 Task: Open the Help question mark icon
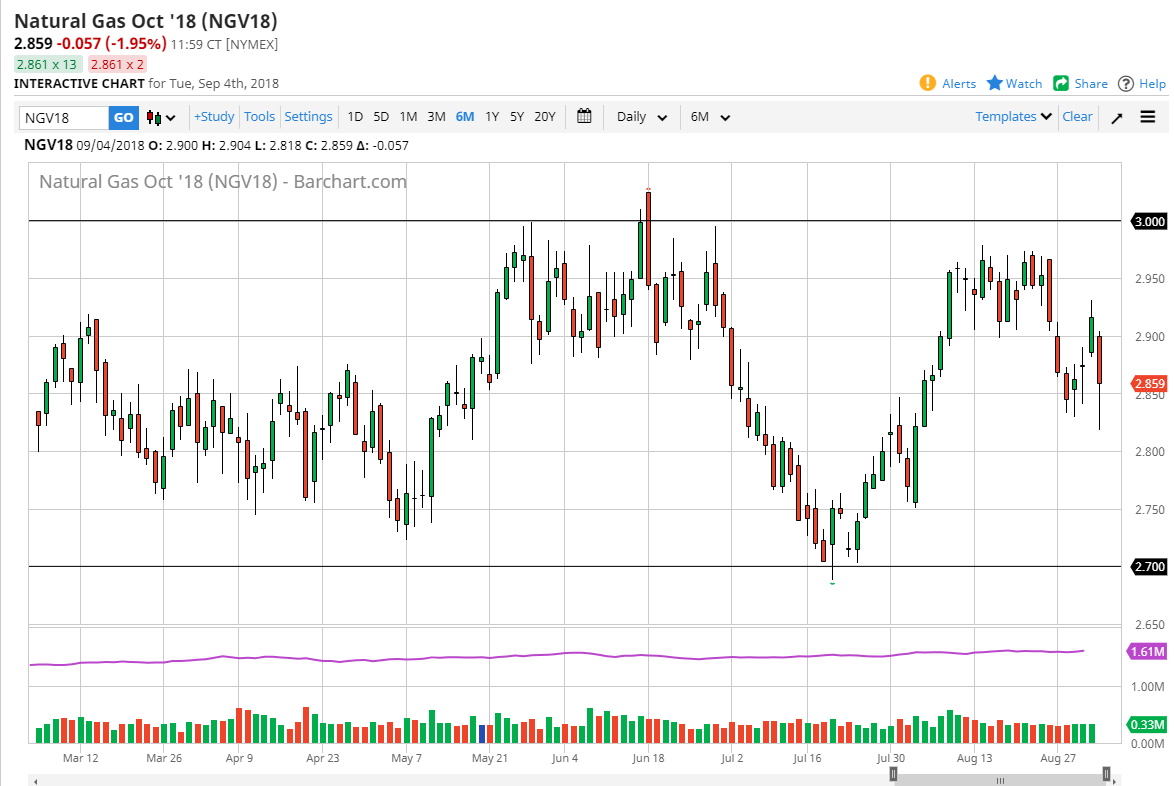point(1126,83)
